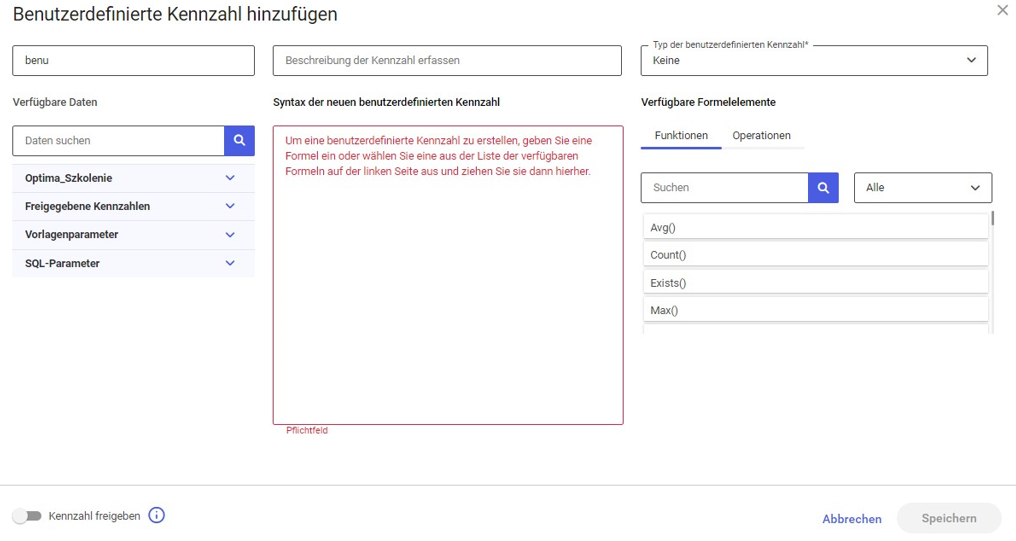Click the info icon beside Kennzahl freigeben
The image size is (1016, 541).
point(156,516)
